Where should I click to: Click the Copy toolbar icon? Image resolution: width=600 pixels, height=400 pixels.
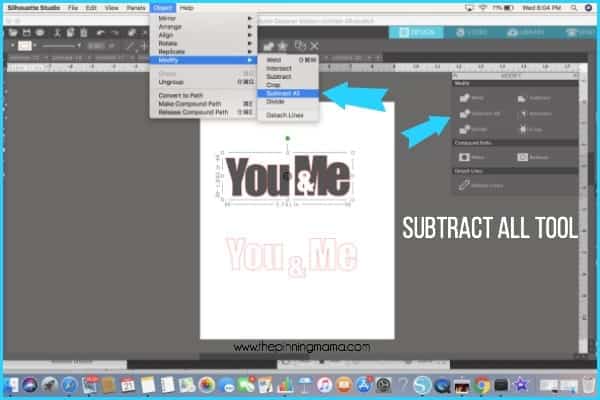(x=70, y=33)
